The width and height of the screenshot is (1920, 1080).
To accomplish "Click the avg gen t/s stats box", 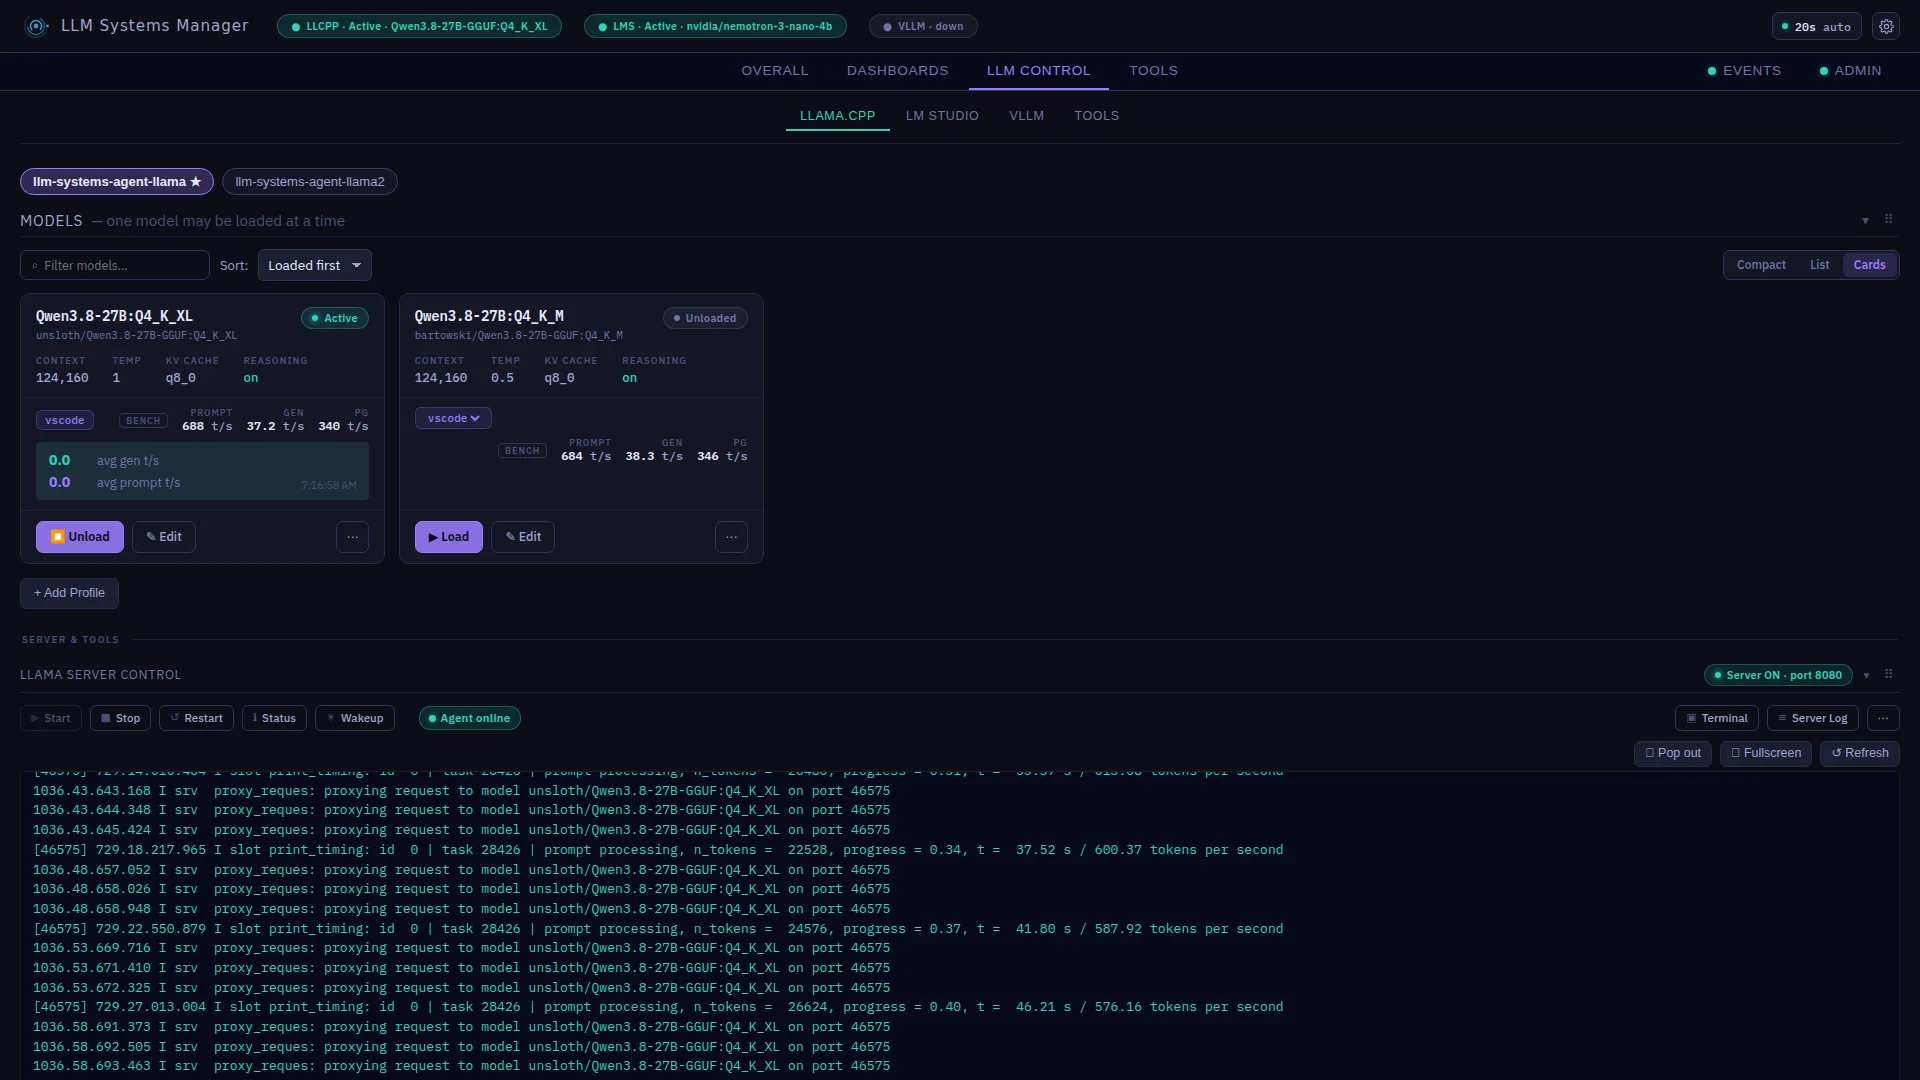I will [202, 471].
